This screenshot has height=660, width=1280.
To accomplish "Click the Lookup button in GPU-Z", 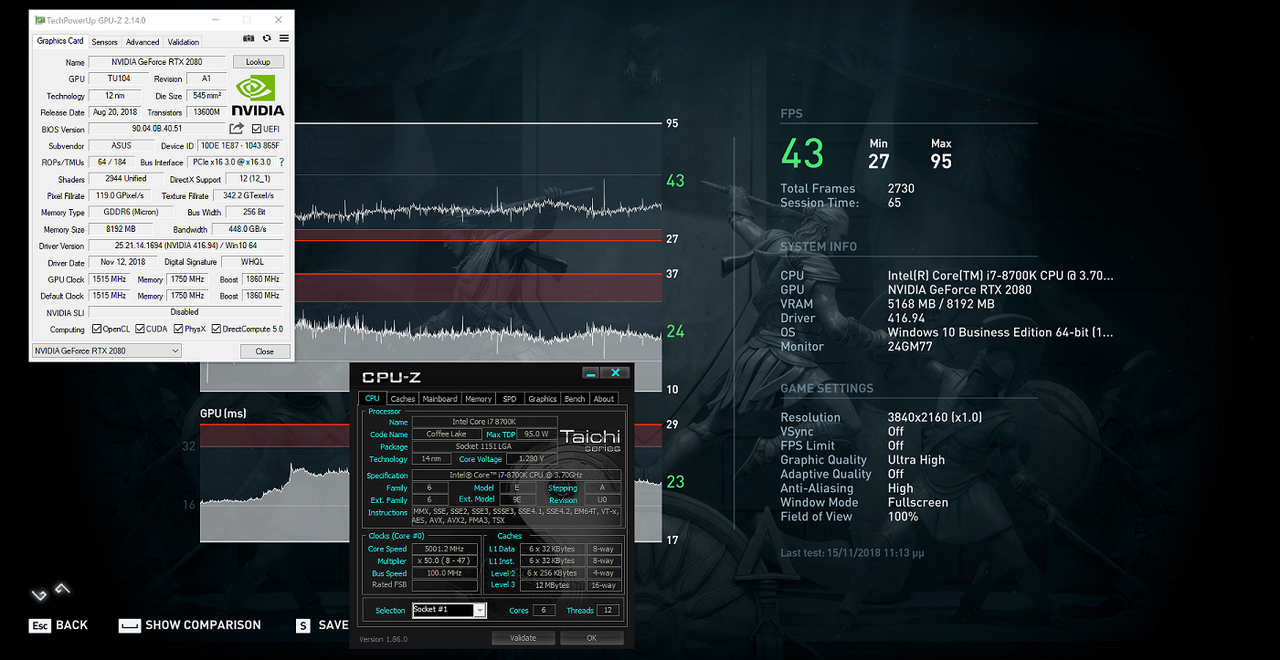I will pos(258,62).
